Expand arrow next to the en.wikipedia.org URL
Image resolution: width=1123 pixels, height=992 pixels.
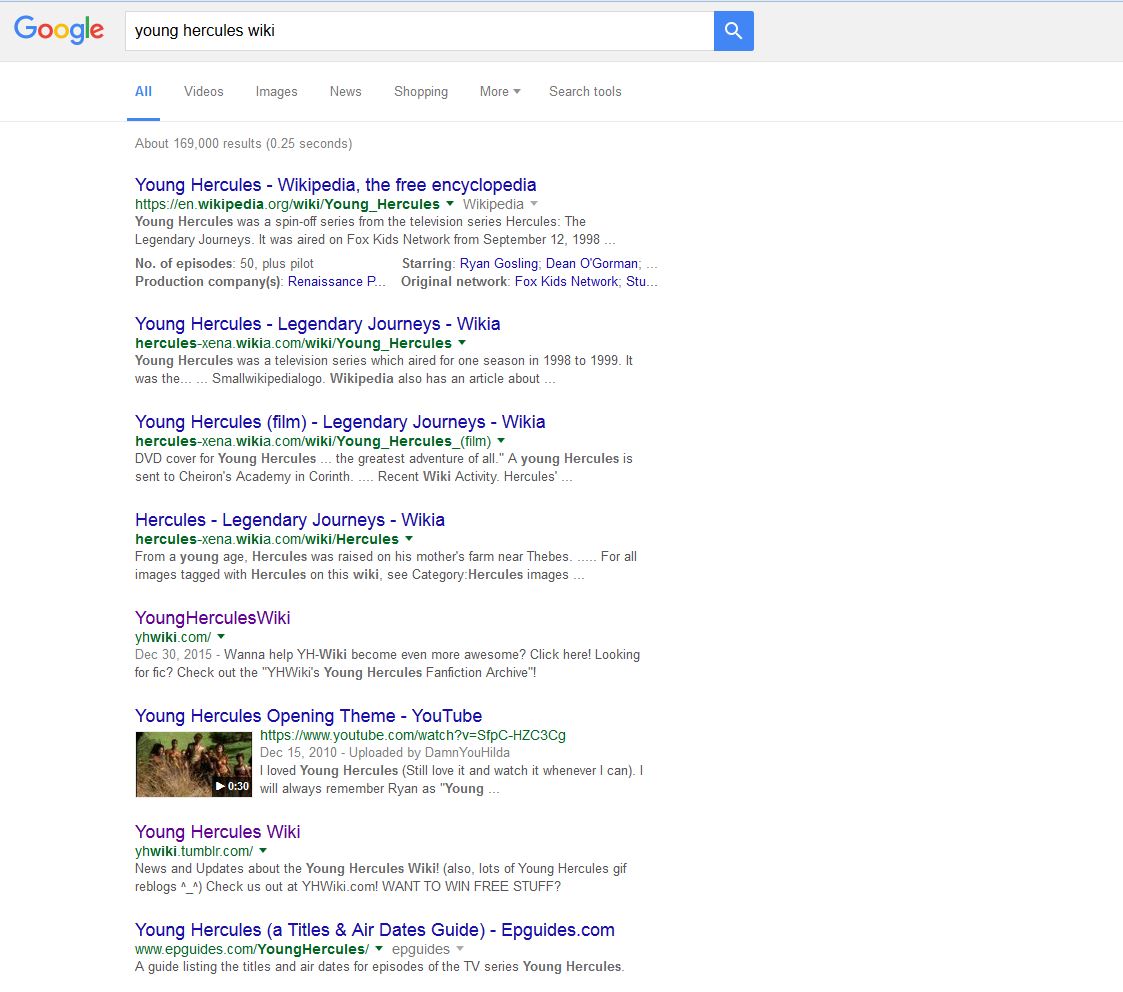pos(449,204)
